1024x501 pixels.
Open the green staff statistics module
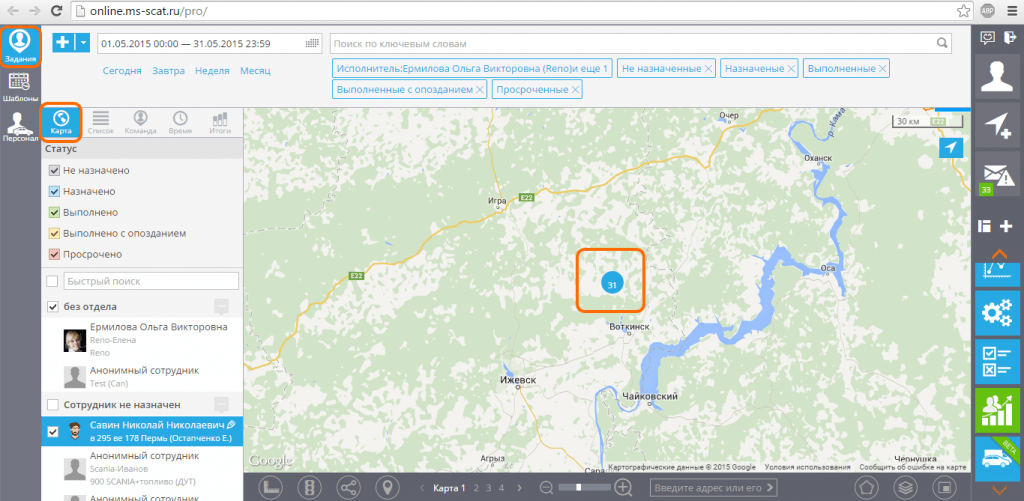coord(997,410)
